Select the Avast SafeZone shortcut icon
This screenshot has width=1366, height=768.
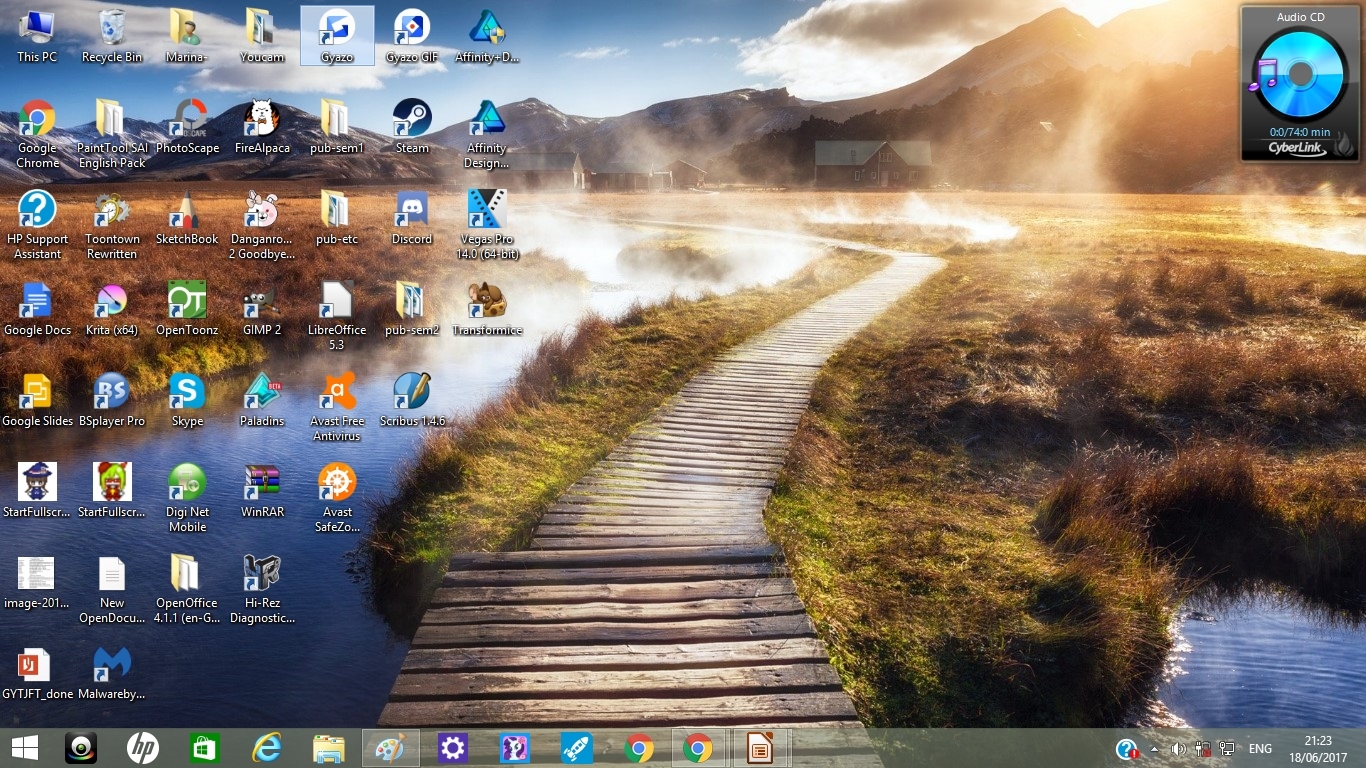[x=337, y=498]
